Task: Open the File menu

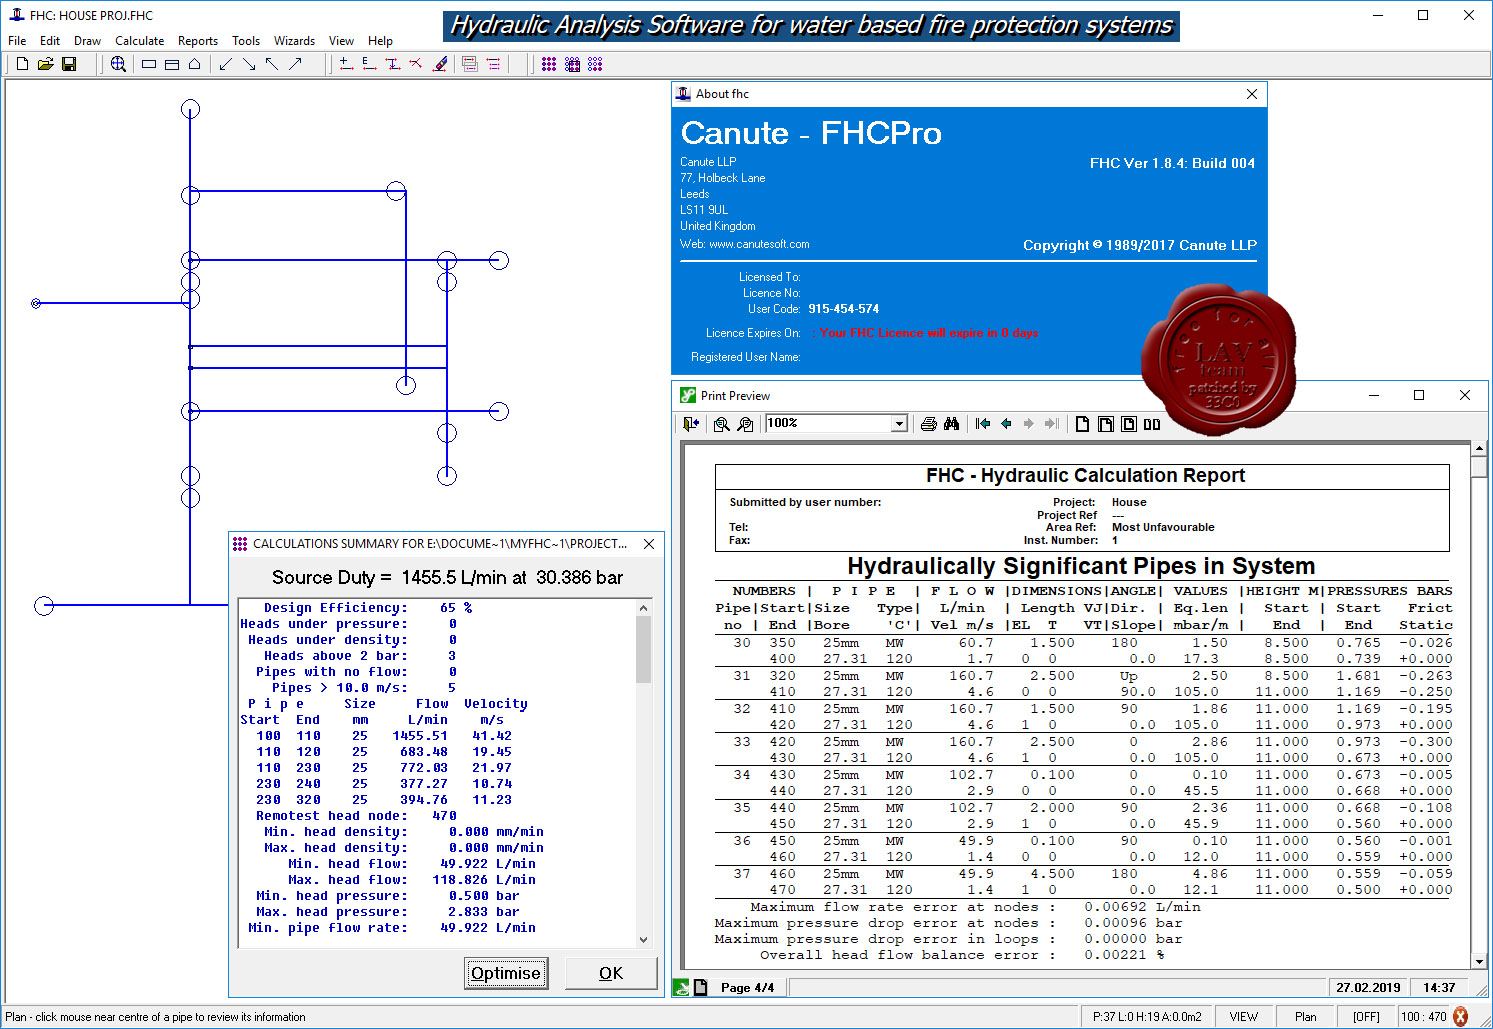Action: pos(17,41)
